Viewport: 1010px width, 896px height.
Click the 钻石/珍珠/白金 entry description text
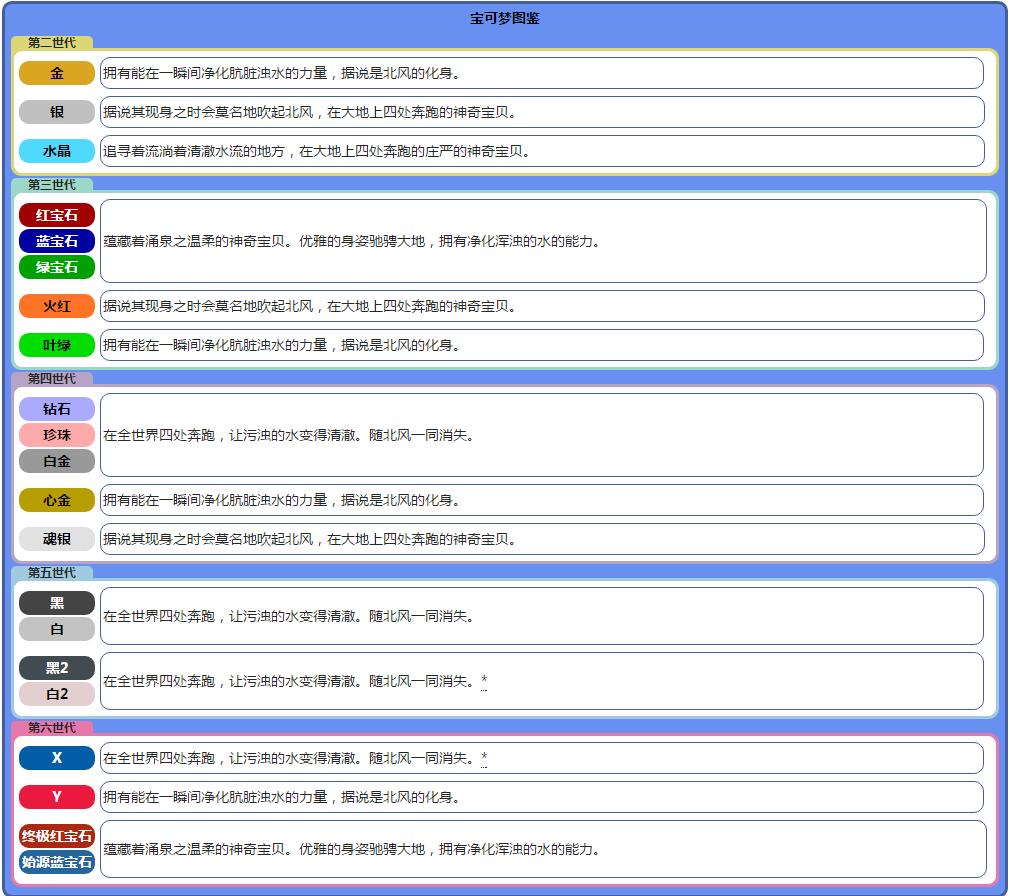(x=288, y=435)
